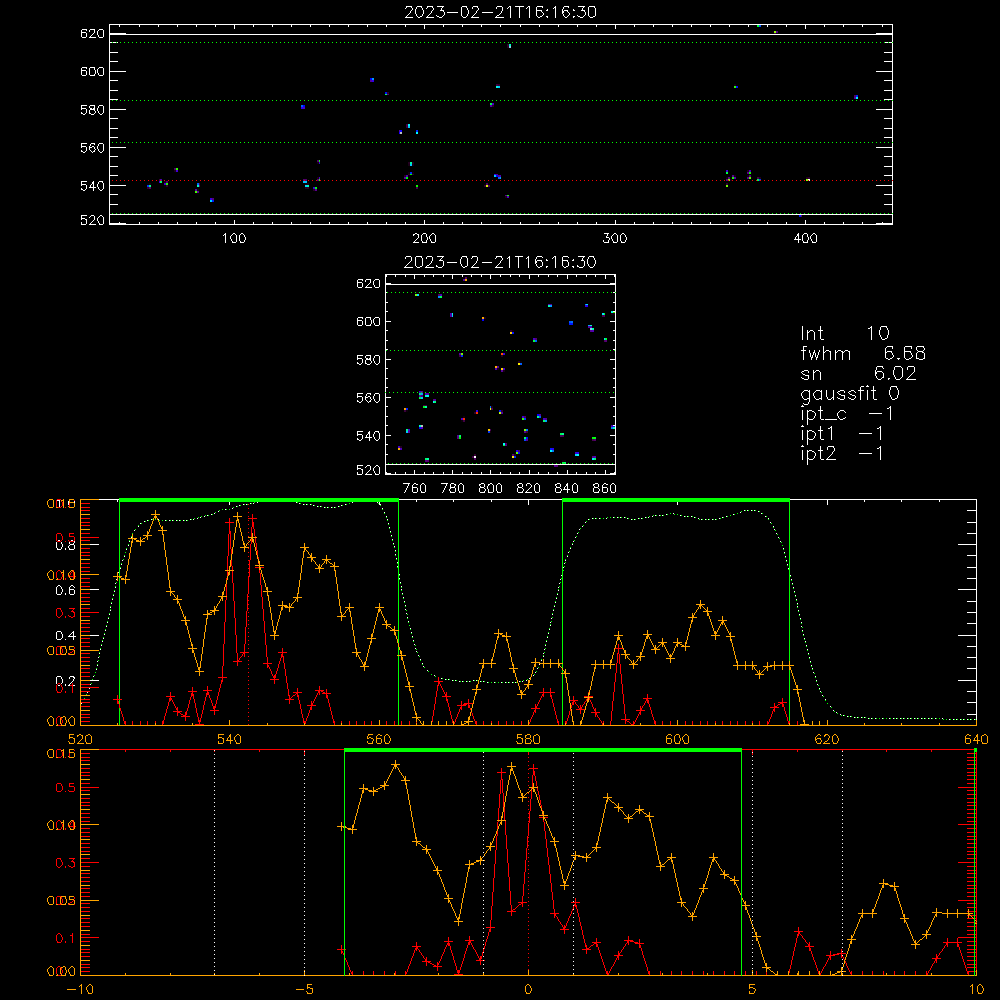
Task: Click x-axis label 0 on bottom plot
Action: 528,989
